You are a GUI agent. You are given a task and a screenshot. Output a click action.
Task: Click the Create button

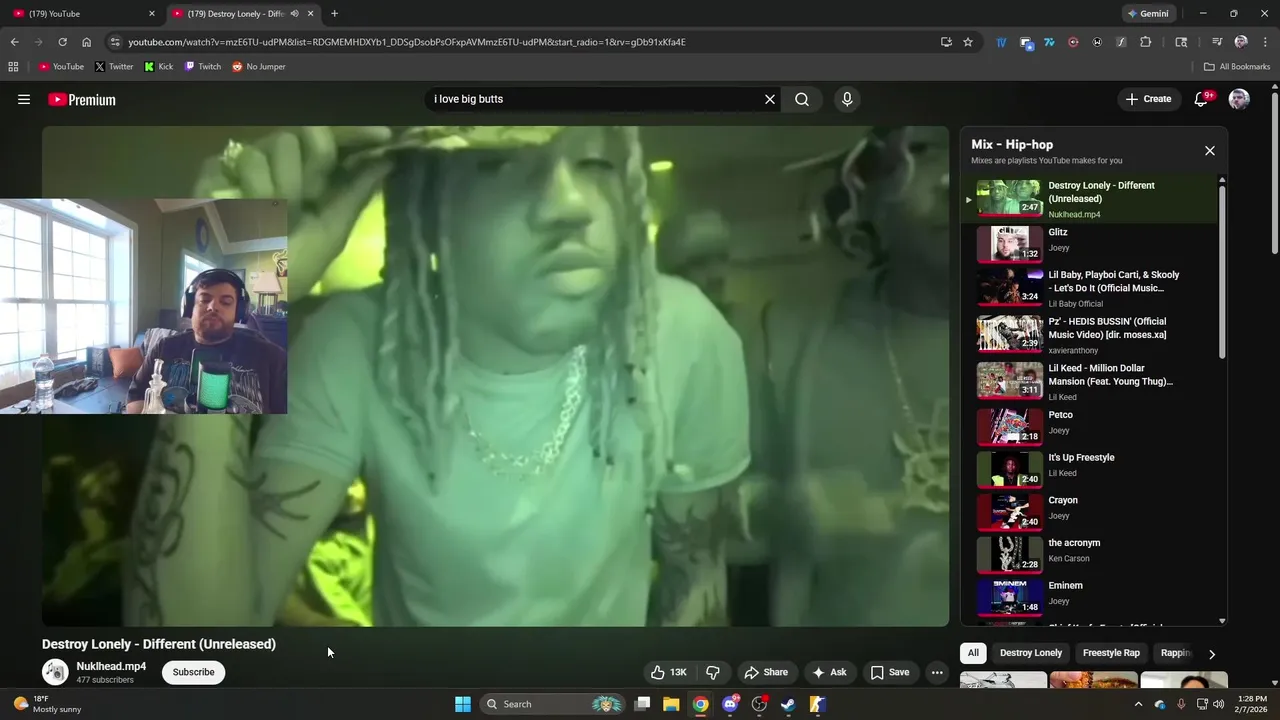(1148, 99)
